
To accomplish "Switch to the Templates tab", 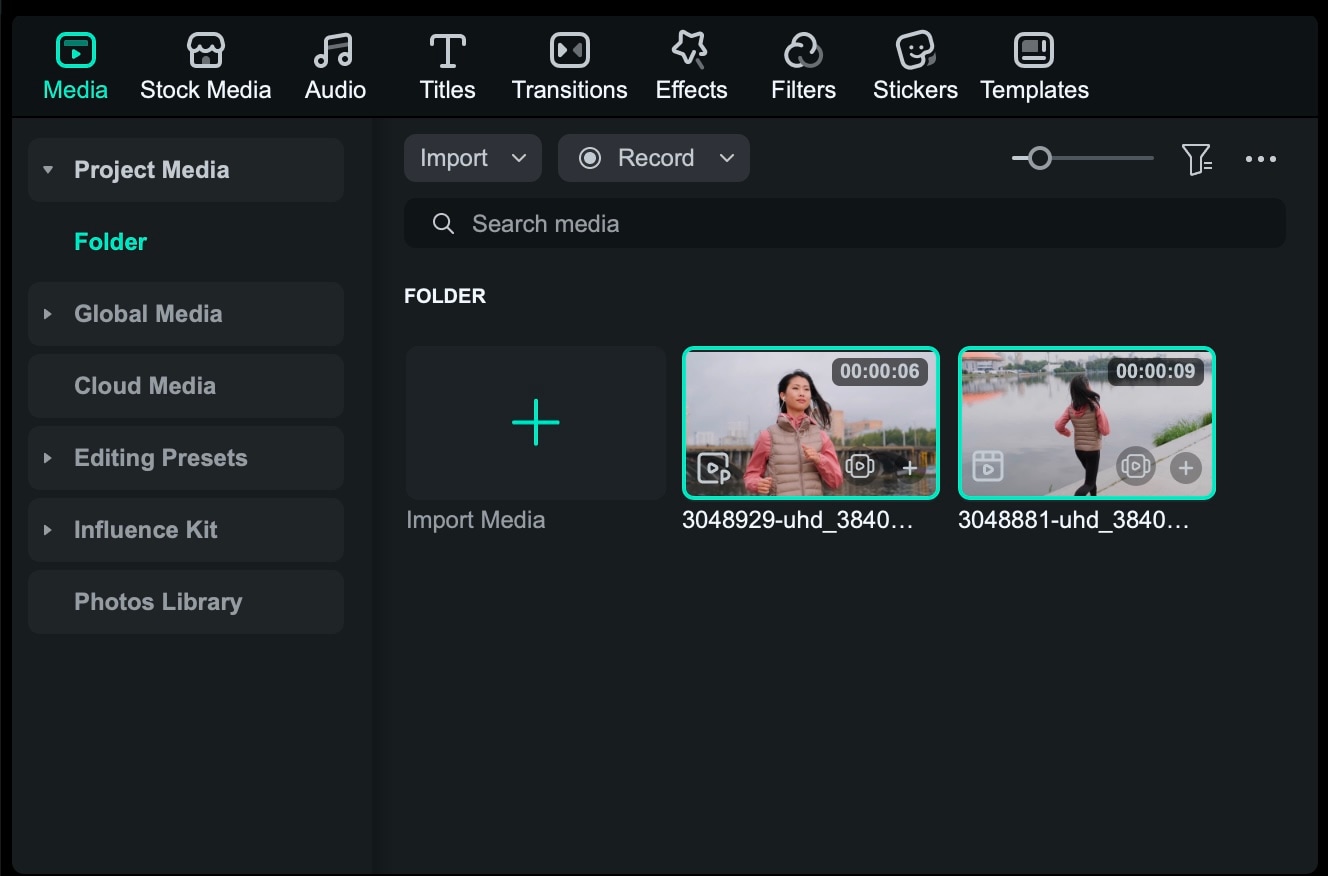I will [1034, 65].
